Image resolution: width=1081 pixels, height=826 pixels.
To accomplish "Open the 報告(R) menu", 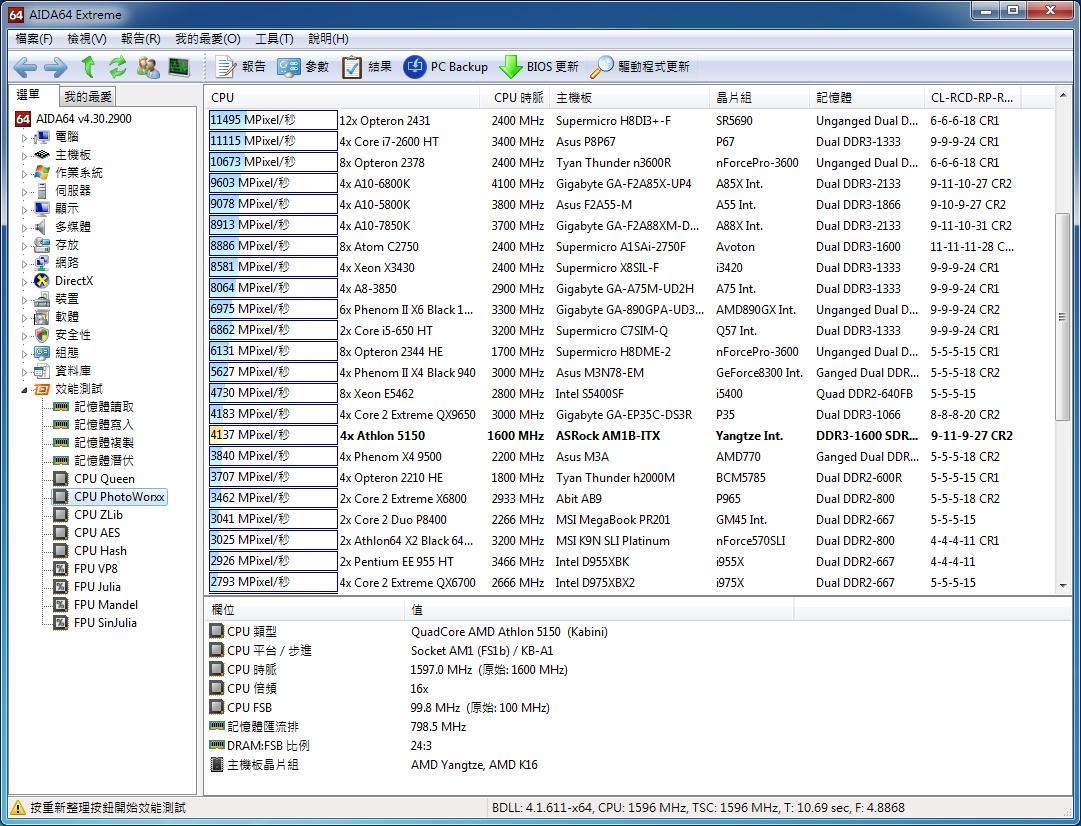I will [141, 39].
